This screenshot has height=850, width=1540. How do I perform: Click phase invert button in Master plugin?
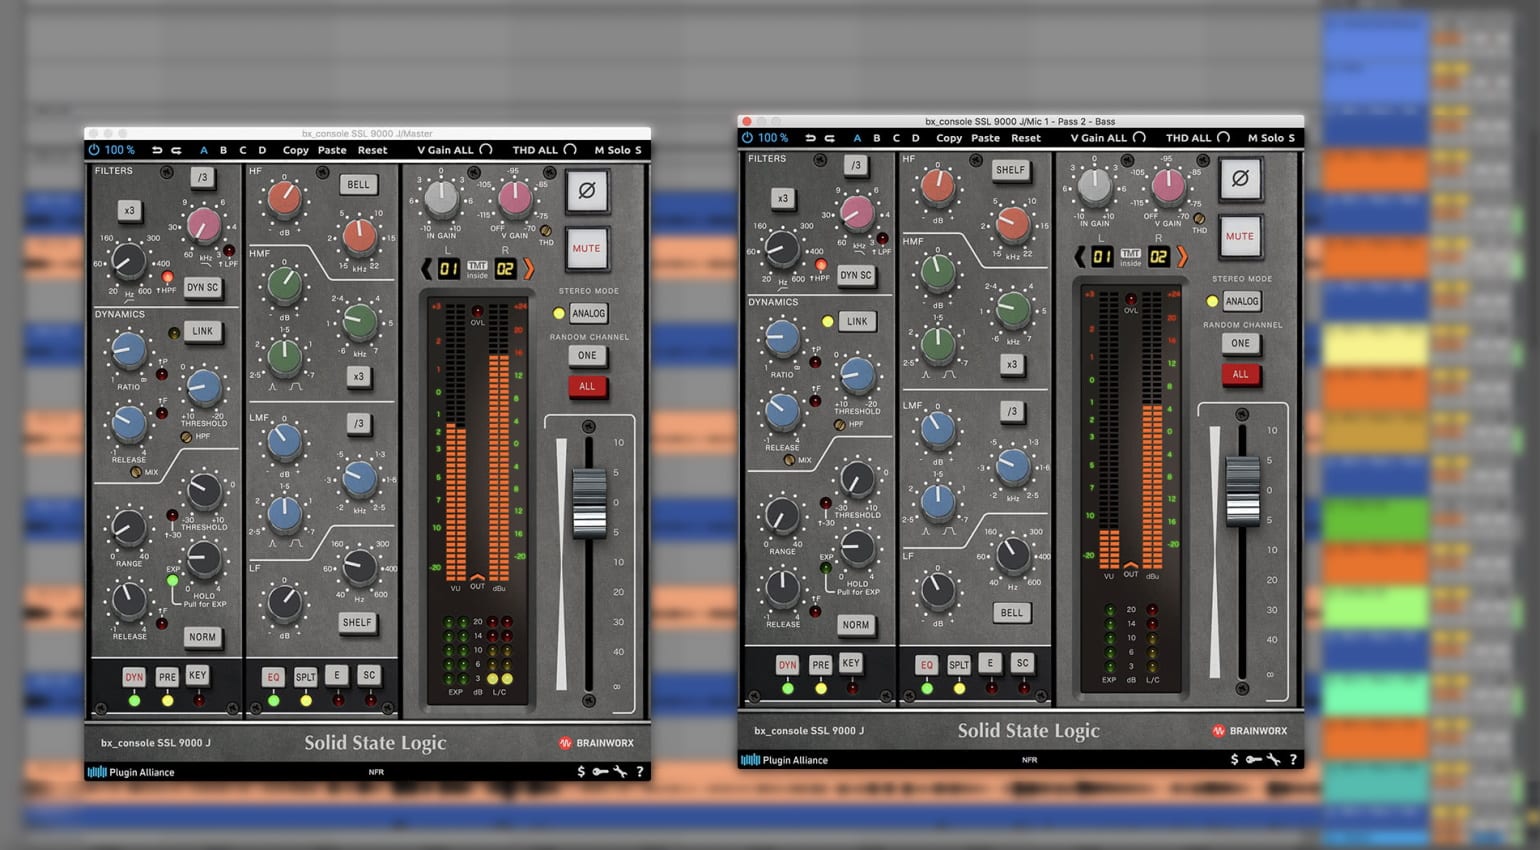click(587, 191)
